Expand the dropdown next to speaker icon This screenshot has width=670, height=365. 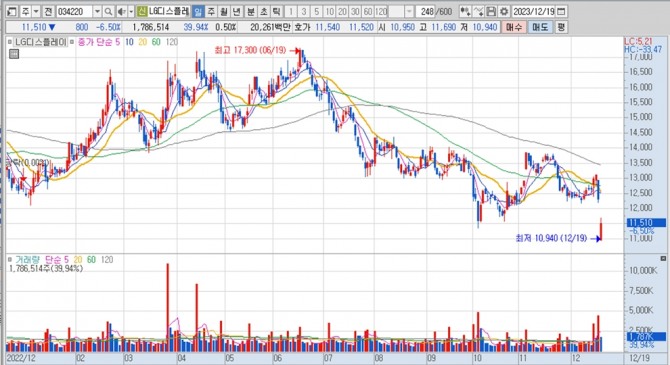pyautogui.click(x=131, y=12)
